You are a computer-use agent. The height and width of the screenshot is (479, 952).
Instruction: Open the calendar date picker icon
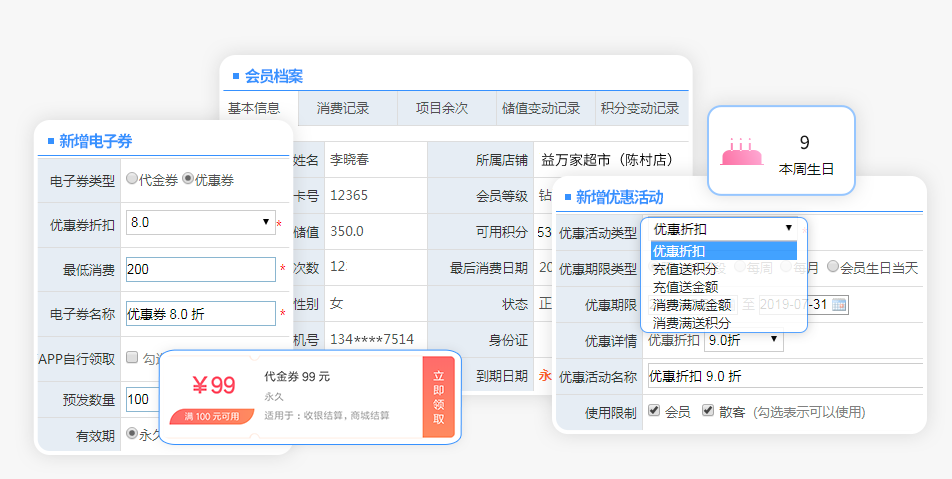click(839, 304)
